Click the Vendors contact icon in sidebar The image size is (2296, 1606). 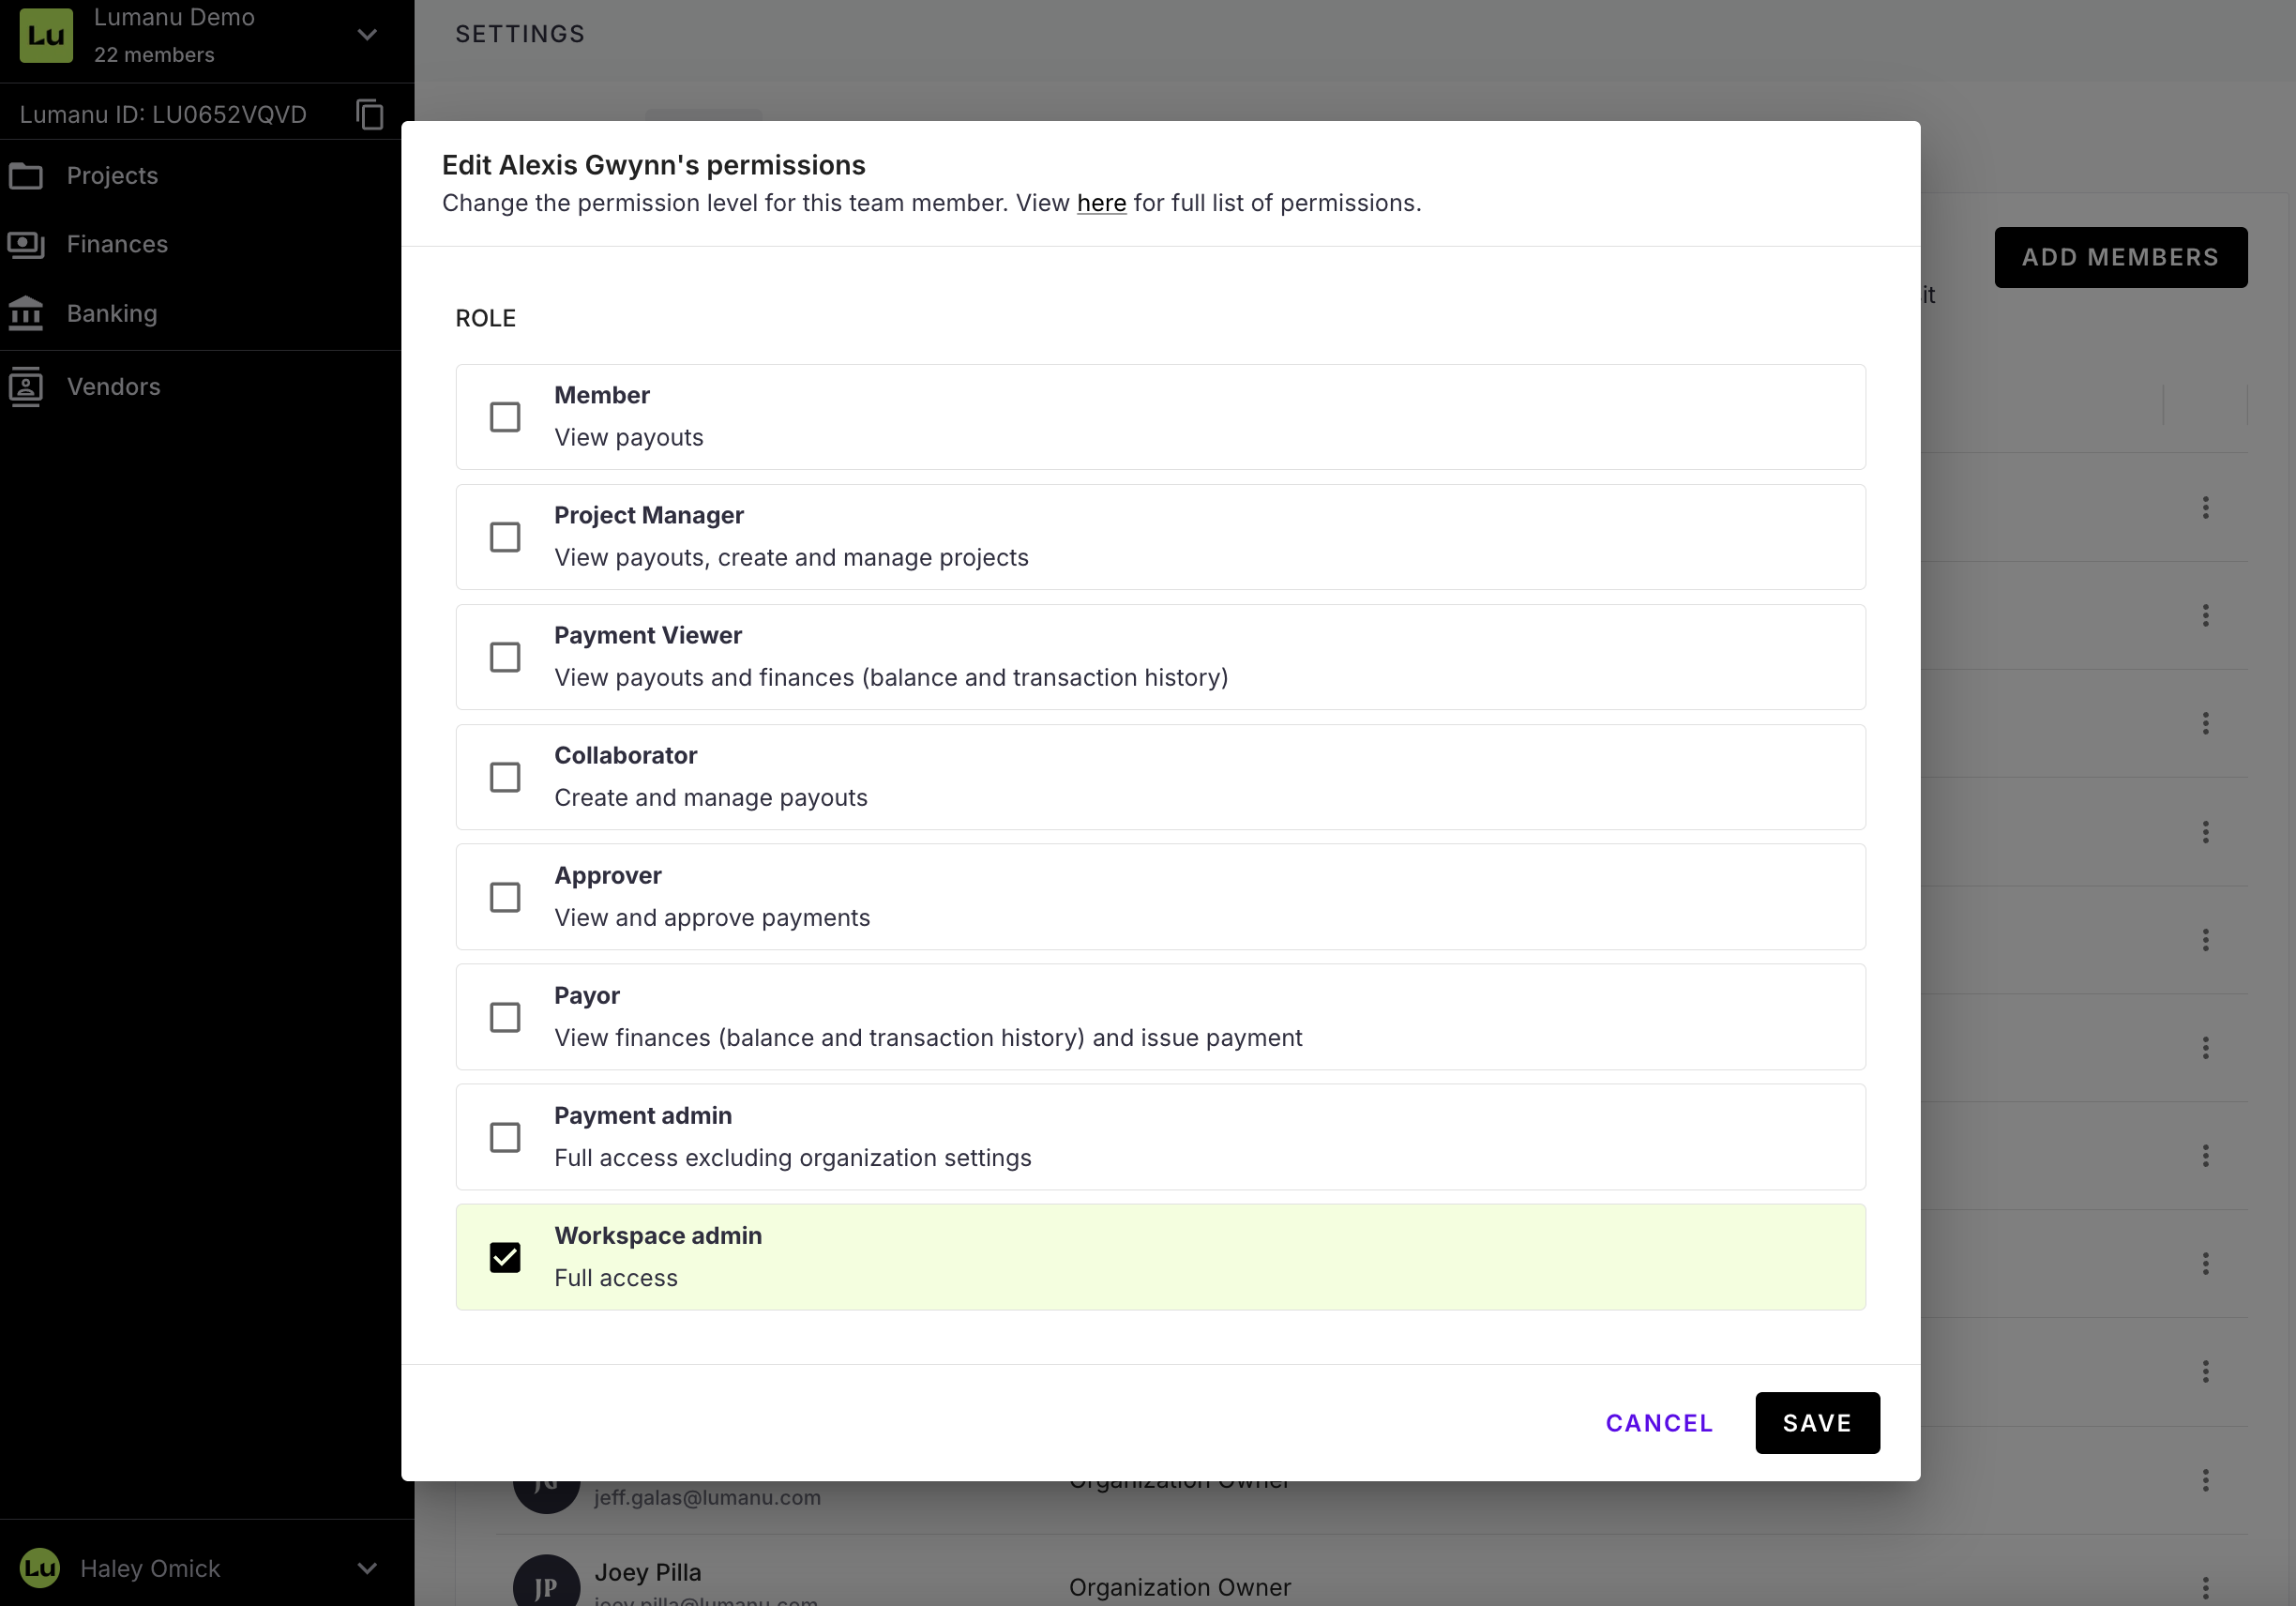click(26, 387)
